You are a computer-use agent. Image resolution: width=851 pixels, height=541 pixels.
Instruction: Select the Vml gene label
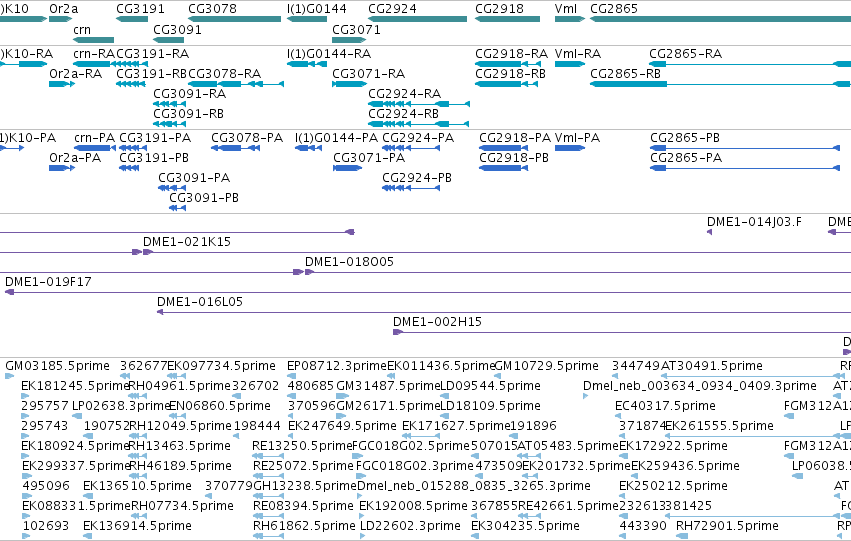566,9
